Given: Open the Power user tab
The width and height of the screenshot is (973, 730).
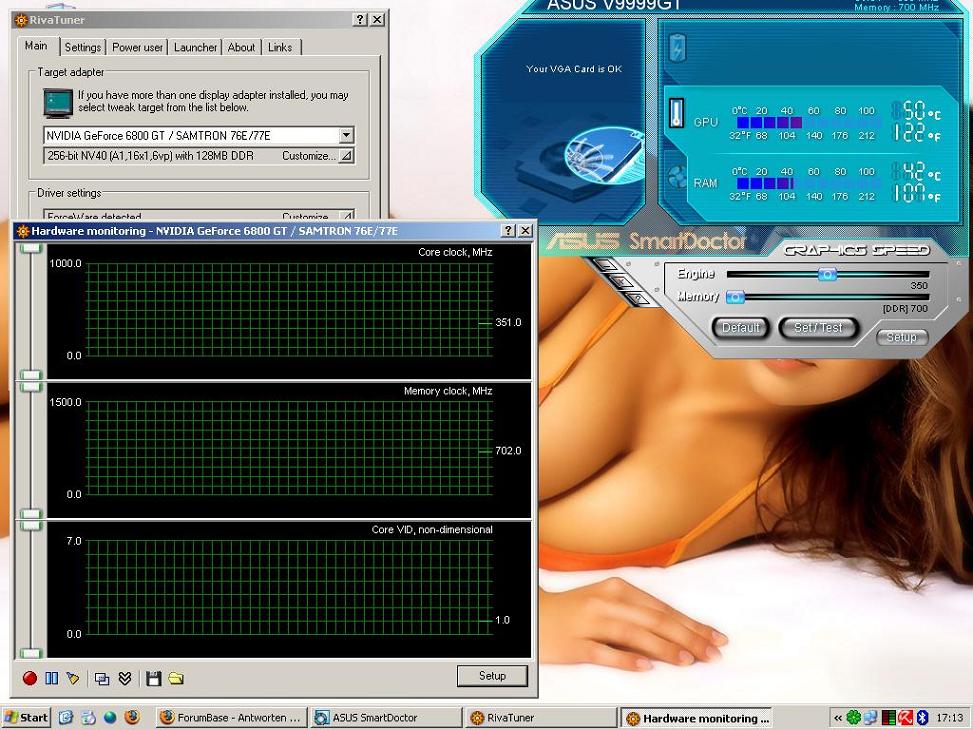Looking at the screenshot, I should (x=137, y=47).
